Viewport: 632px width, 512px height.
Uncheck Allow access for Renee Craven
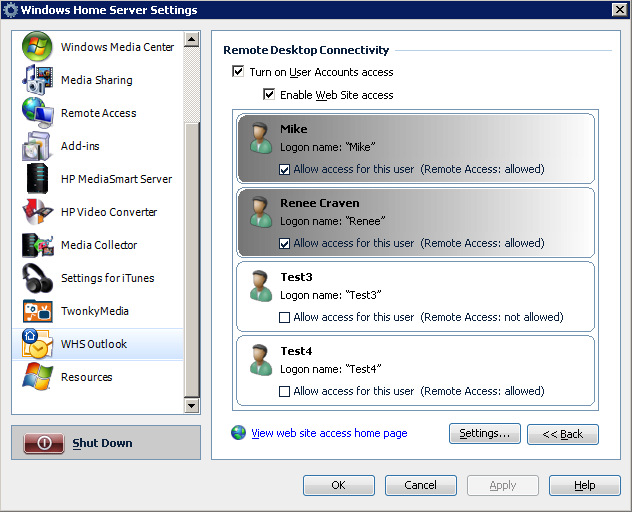[284, 244]
